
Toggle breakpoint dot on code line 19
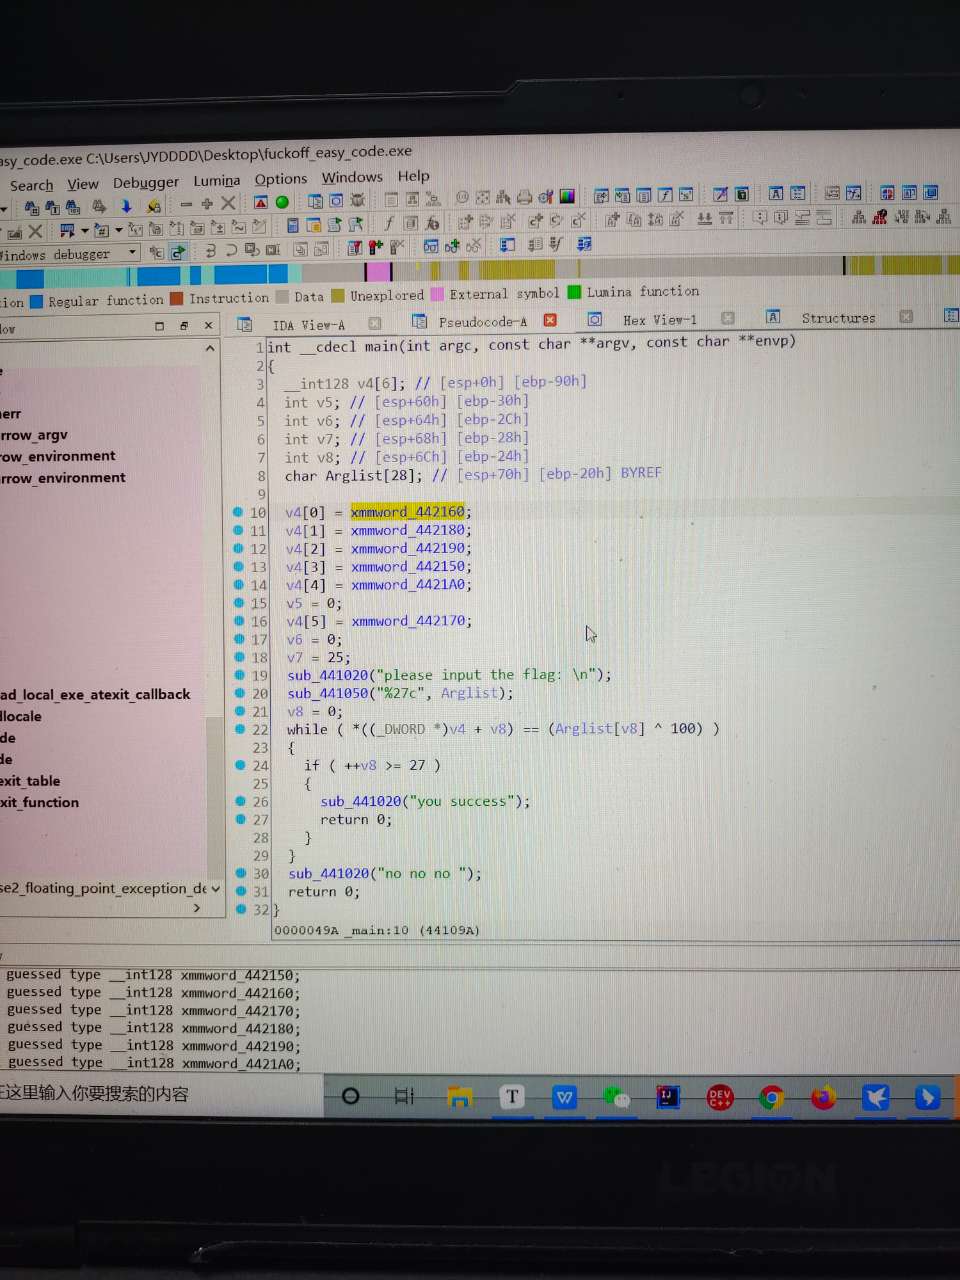point(238,675)
